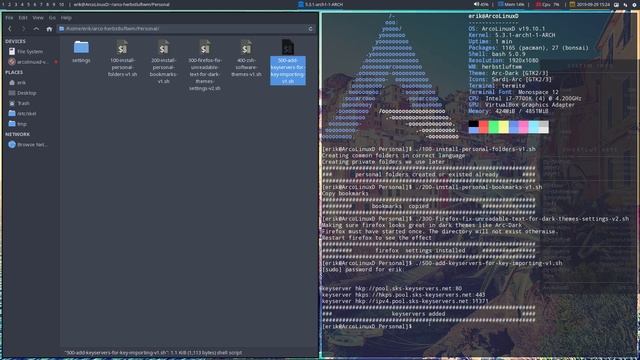Viewport: 640px width, 360px height.
Task: Click the DEVICES section header
Action: (15, 42)
